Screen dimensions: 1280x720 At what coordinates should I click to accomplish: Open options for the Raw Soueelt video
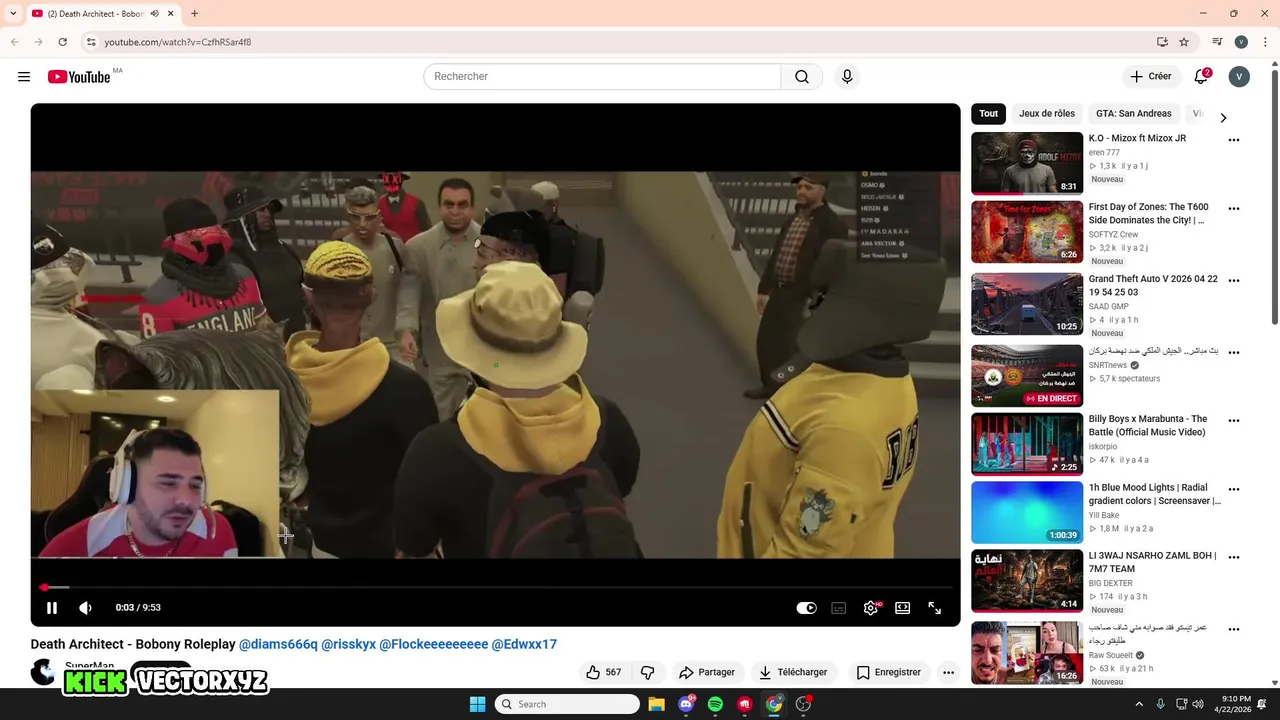tap(1234, 629)
